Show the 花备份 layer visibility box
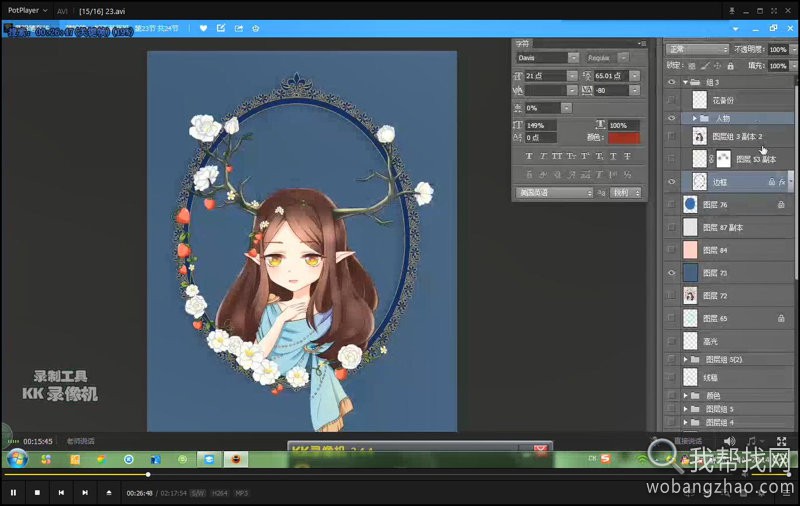The image size is (800, 506). click(x=671, y=100)
